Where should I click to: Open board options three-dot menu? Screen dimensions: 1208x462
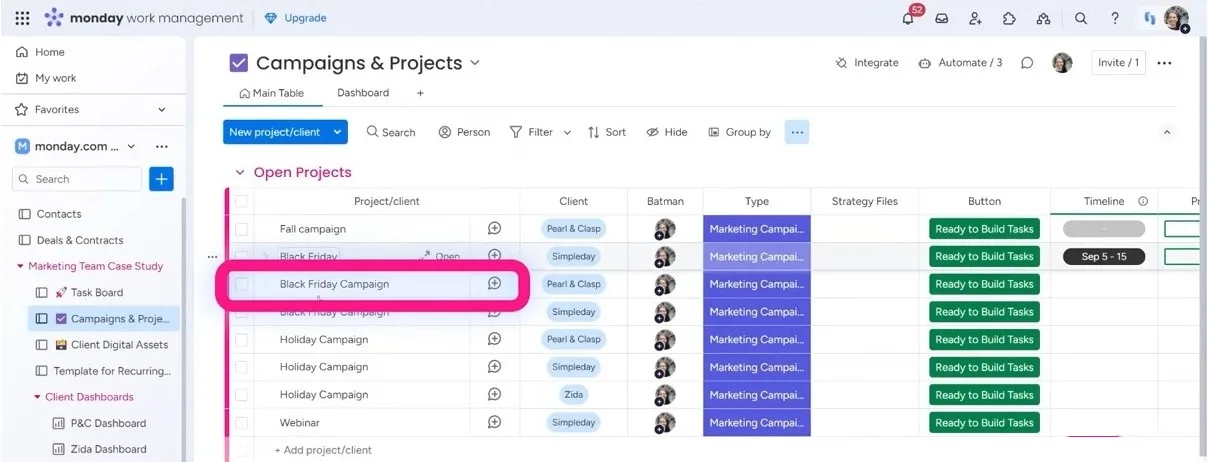tap(1164, 63)
